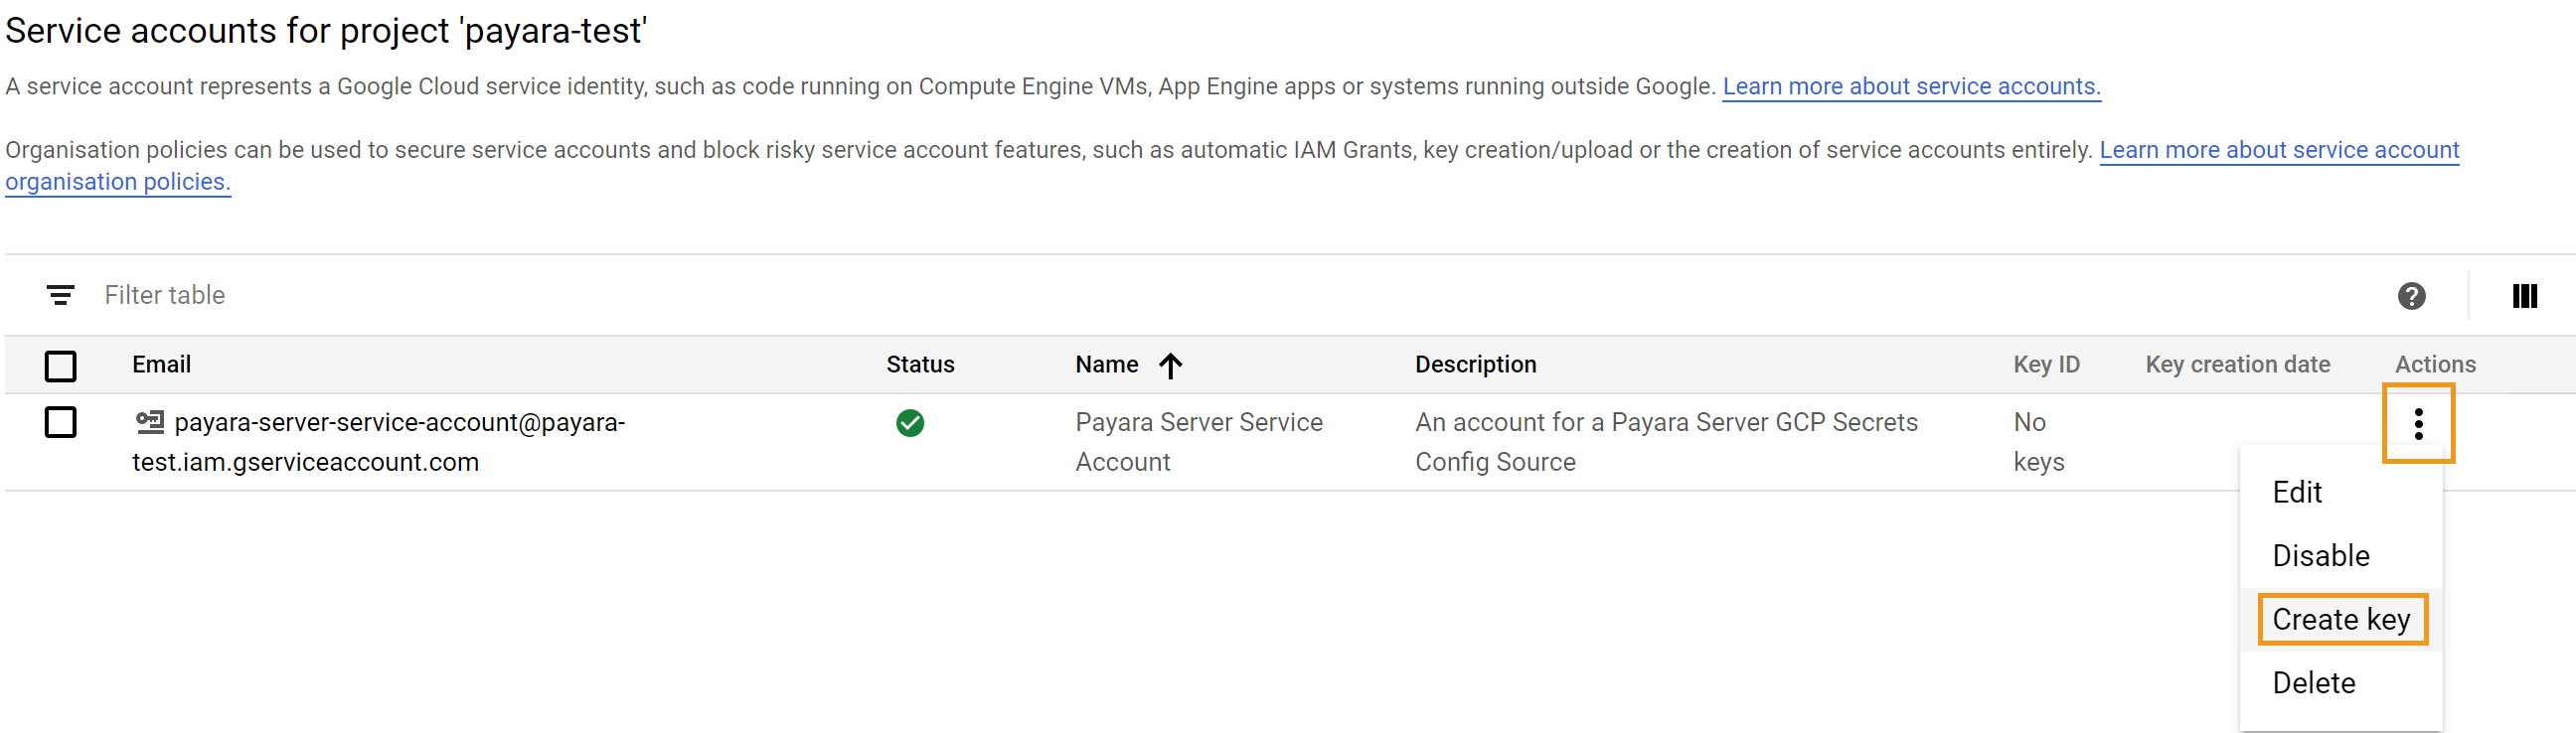Open Learn more about service accounts link
This screenshot has width=2576, height=733.
(x=1911, y=87)
